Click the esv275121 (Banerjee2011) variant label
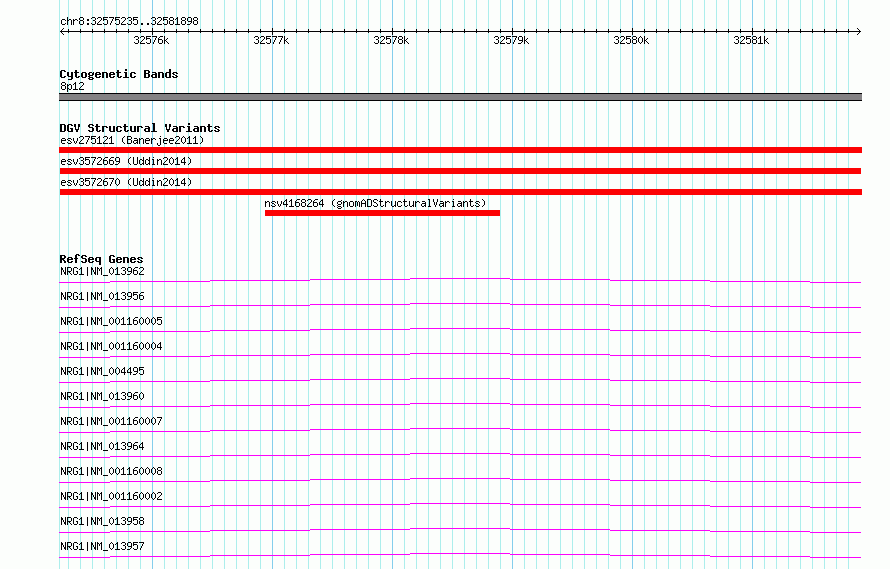Screen dimensions: 890x569 pyautogui.click(x=132, y=140)
